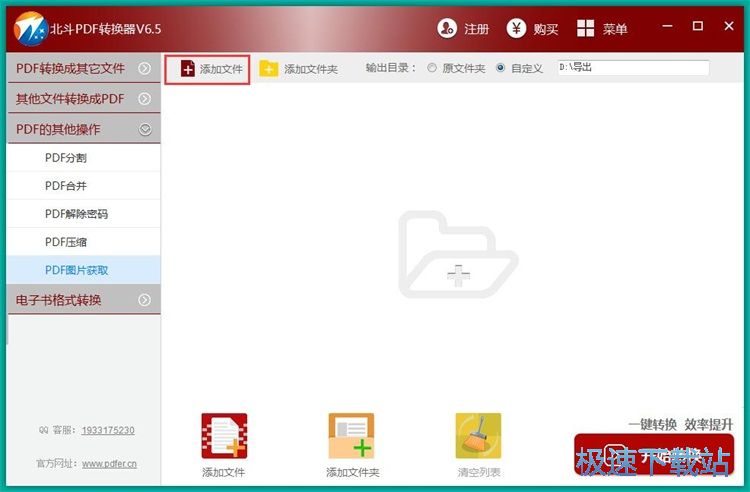Open the PDF分割 function

[x=84, y=158]
